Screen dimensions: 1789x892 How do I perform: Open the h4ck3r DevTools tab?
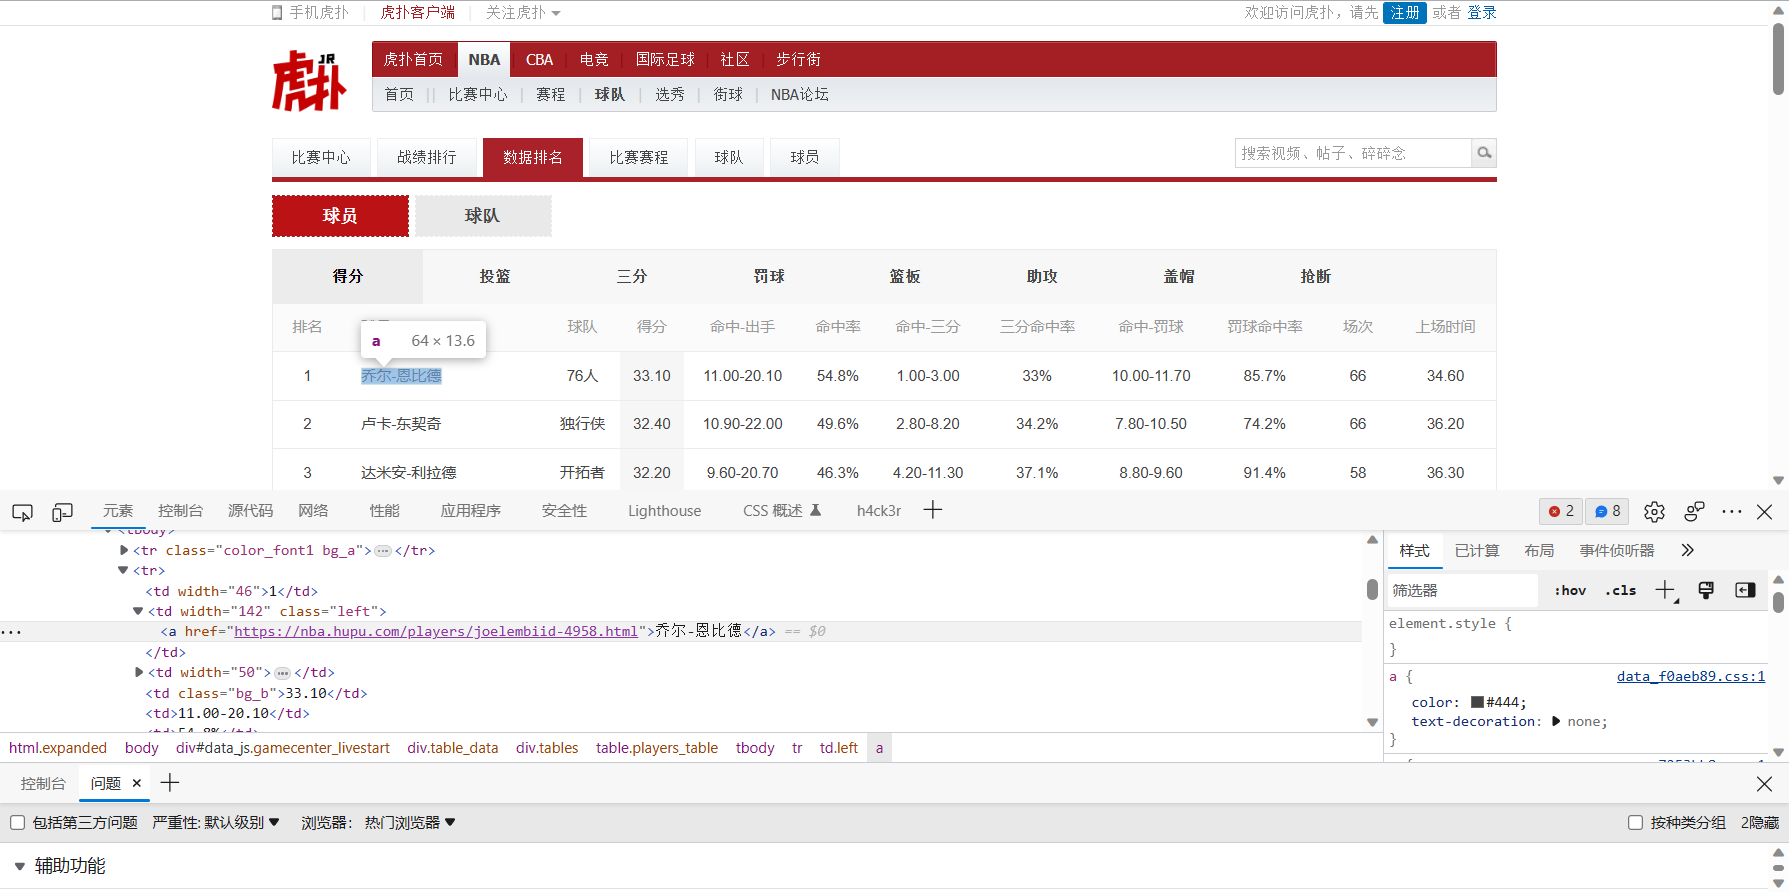pyautogui.click(x=879, y=511)
